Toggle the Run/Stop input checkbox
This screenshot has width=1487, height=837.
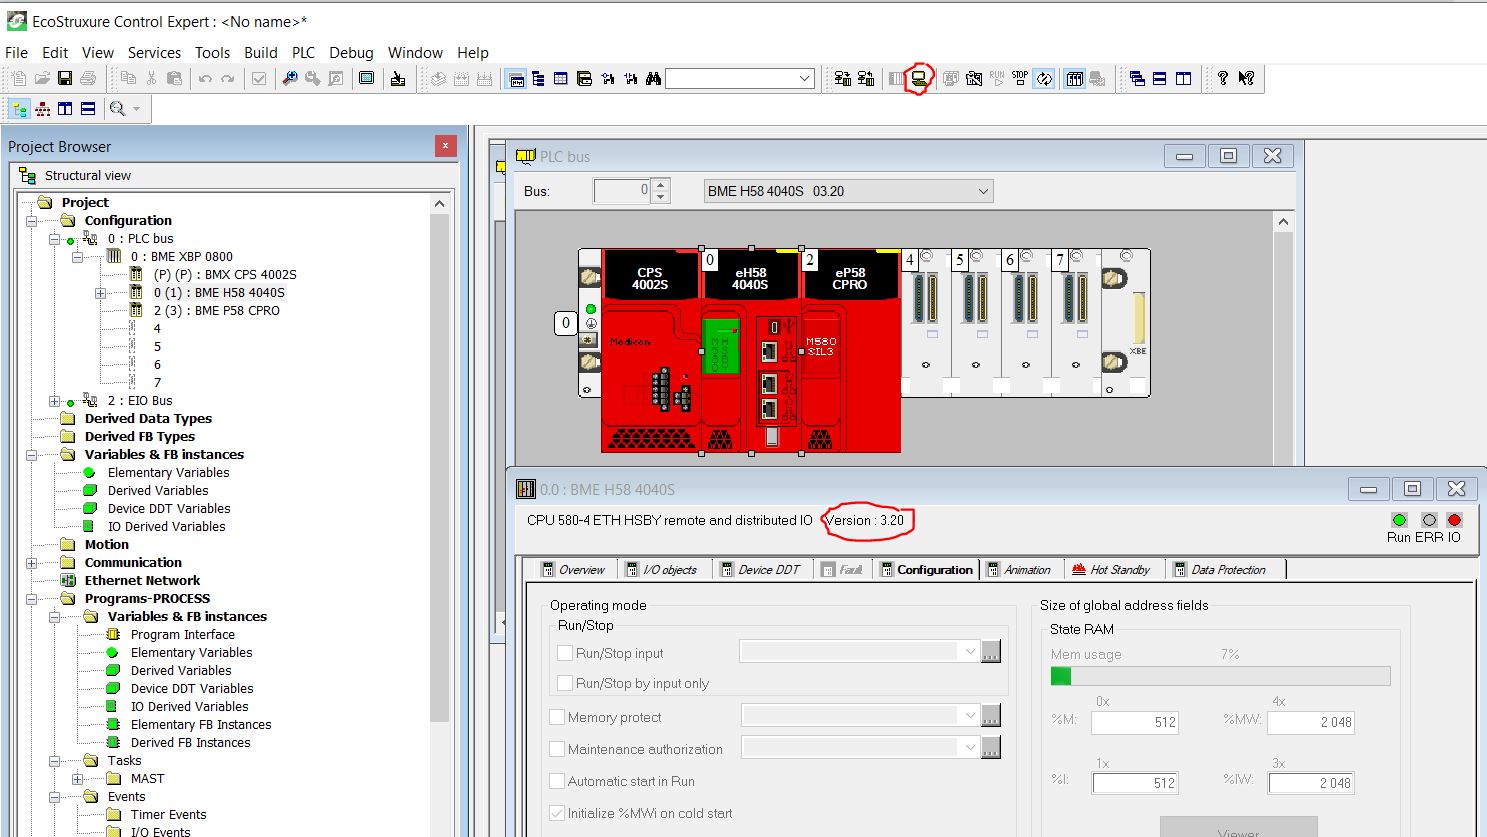(565, 653)
